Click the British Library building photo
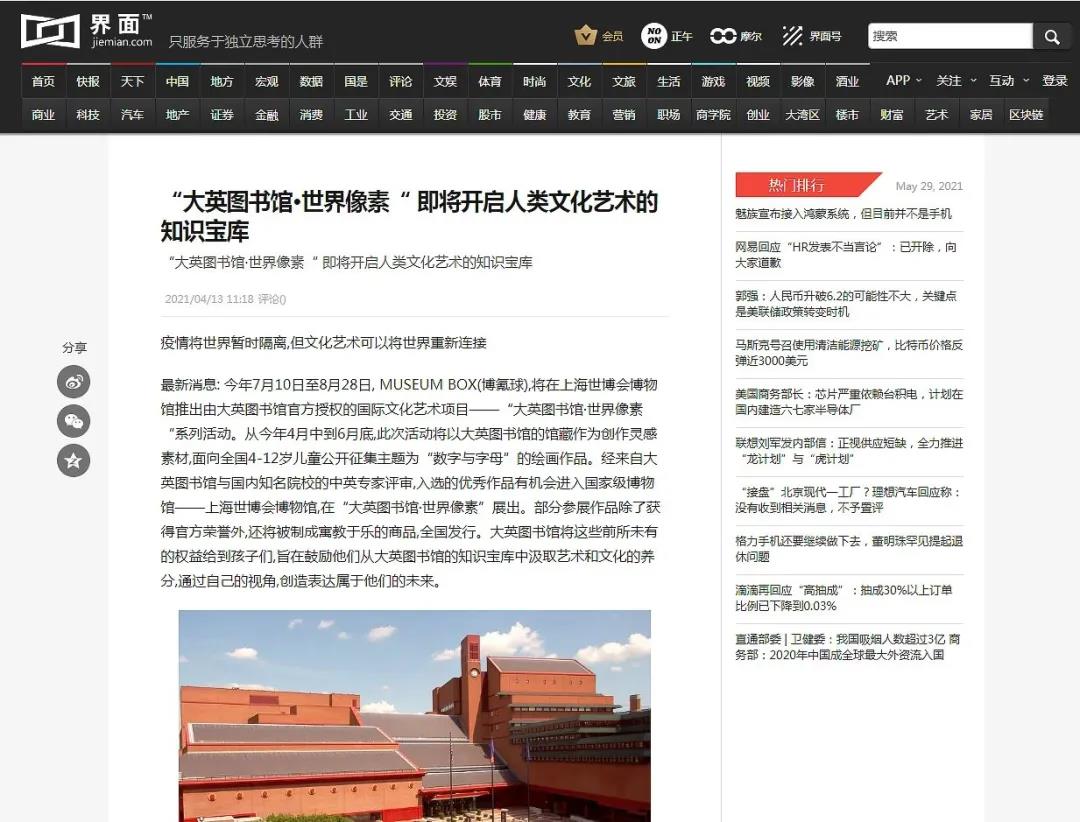 (415, 716)
